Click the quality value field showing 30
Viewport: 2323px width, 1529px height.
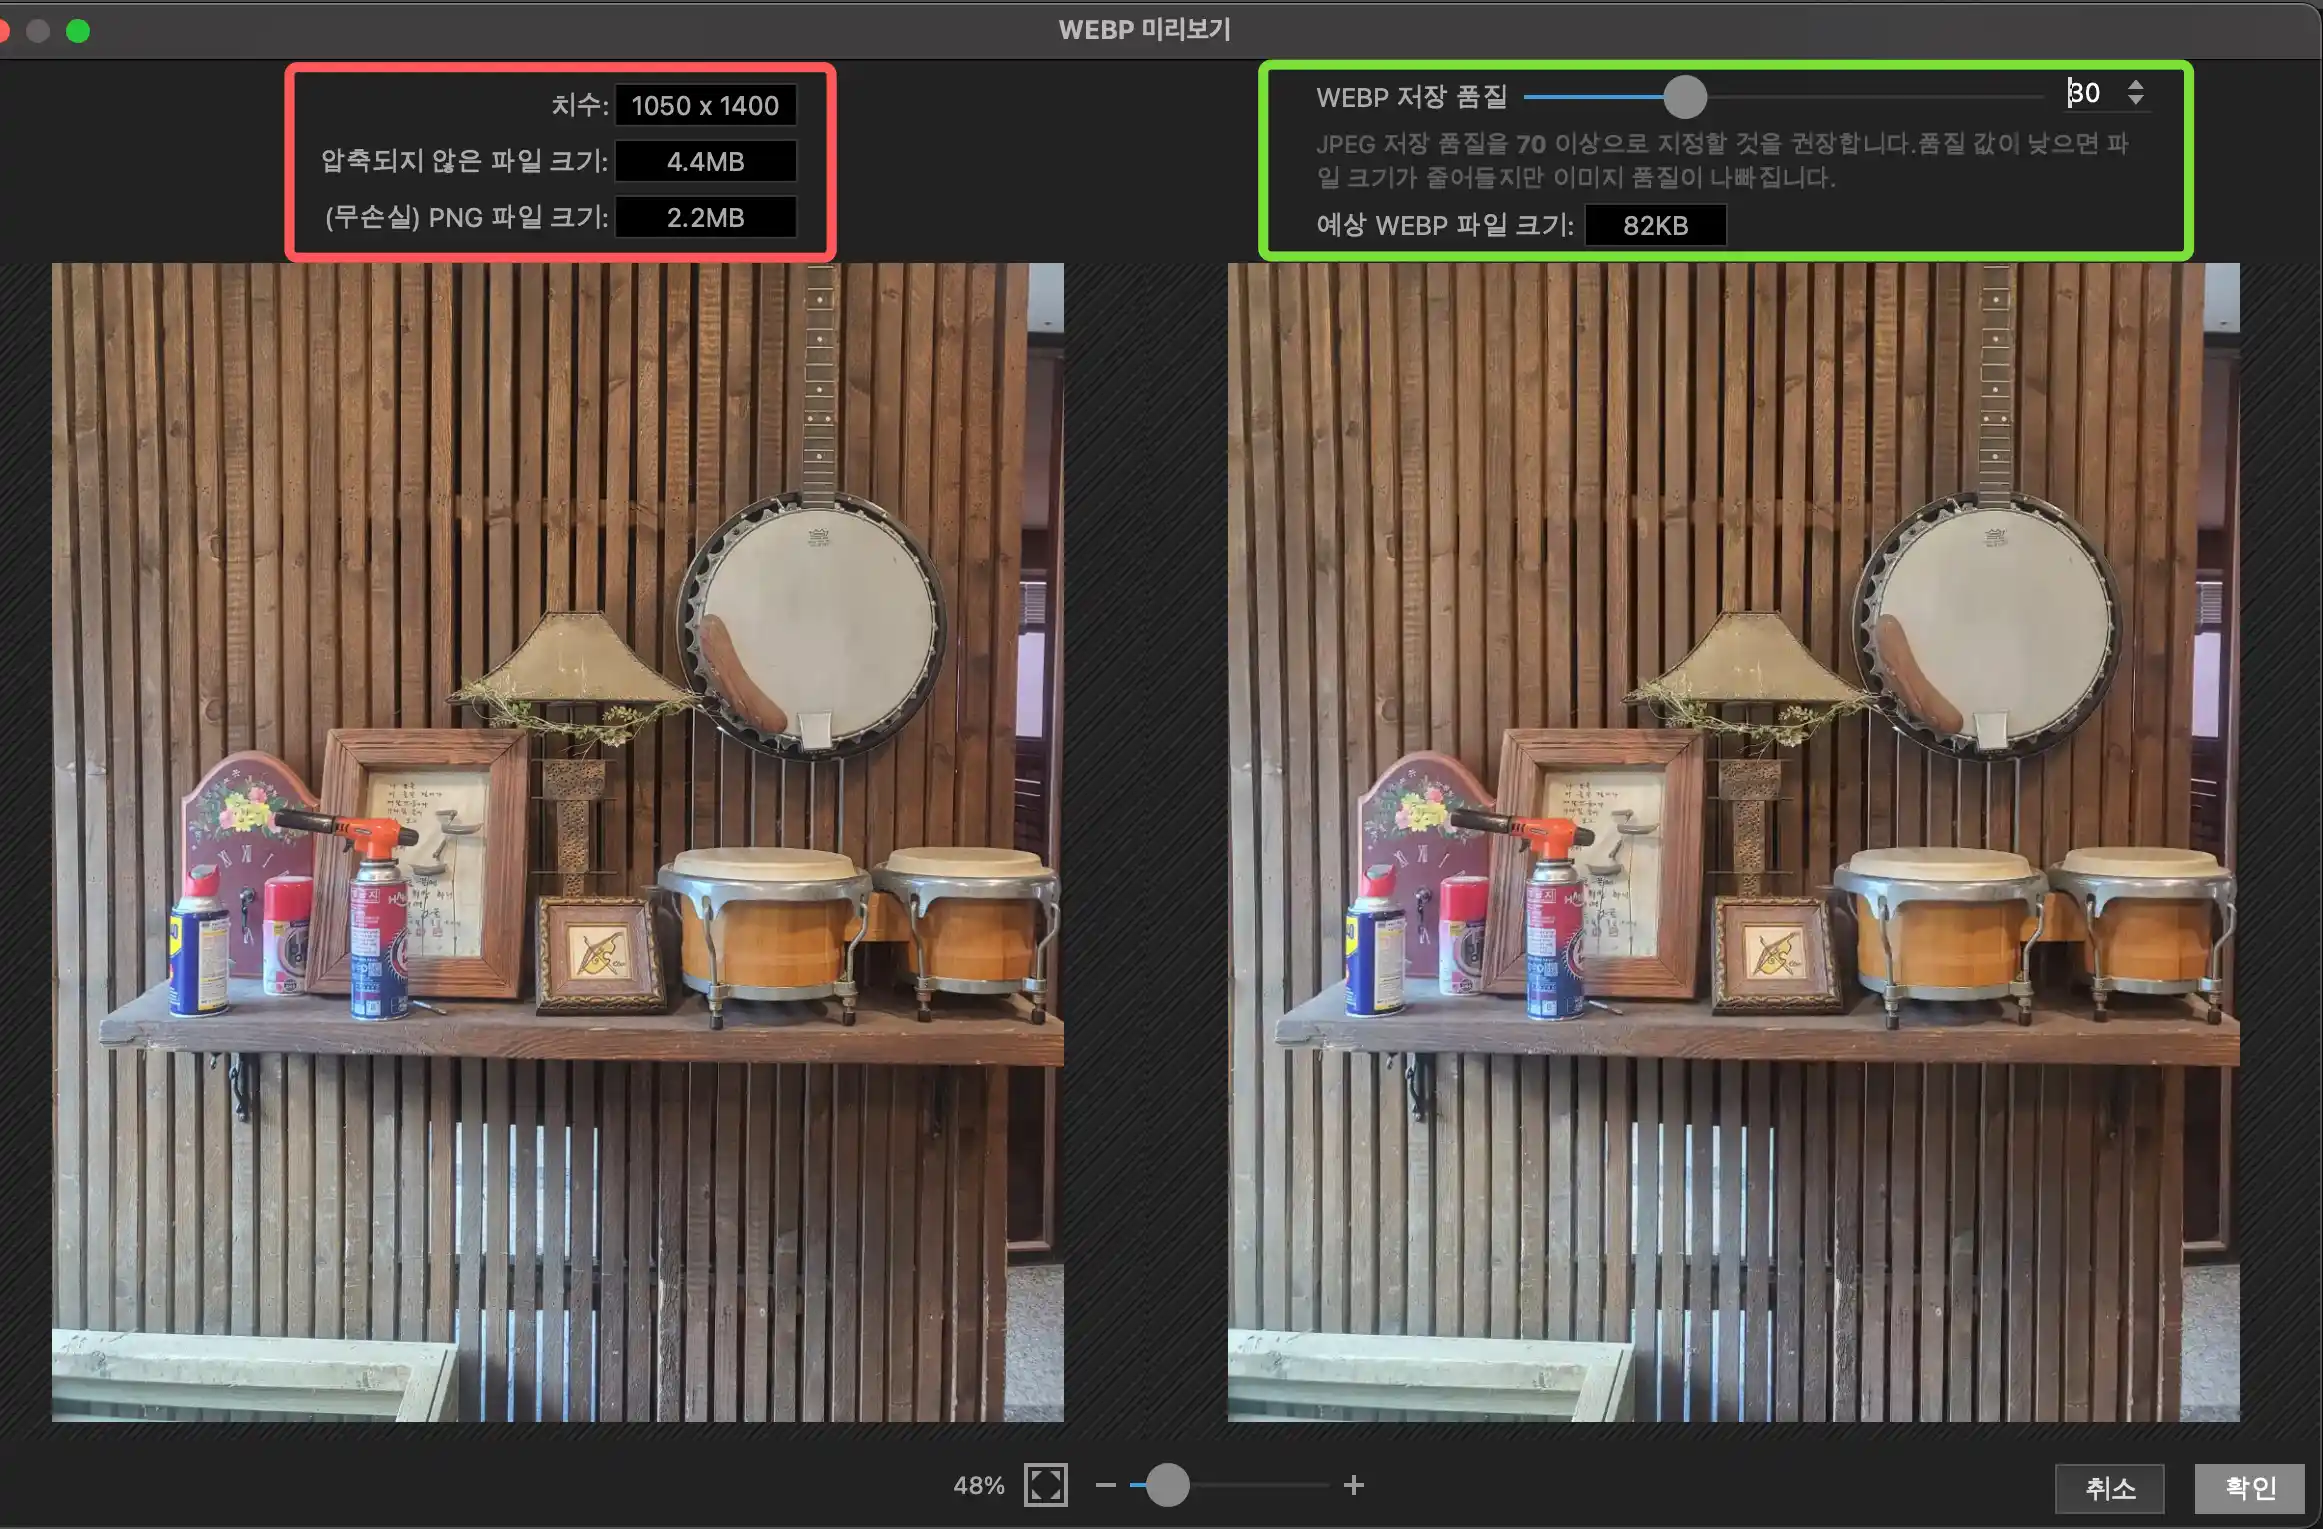coord(2088,93)
